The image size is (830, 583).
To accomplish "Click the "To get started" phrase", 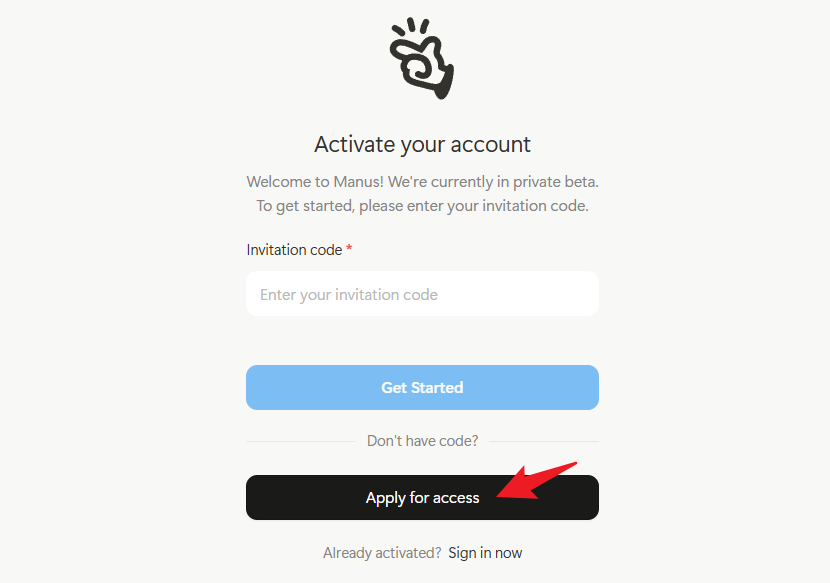I will pos(305,205).
